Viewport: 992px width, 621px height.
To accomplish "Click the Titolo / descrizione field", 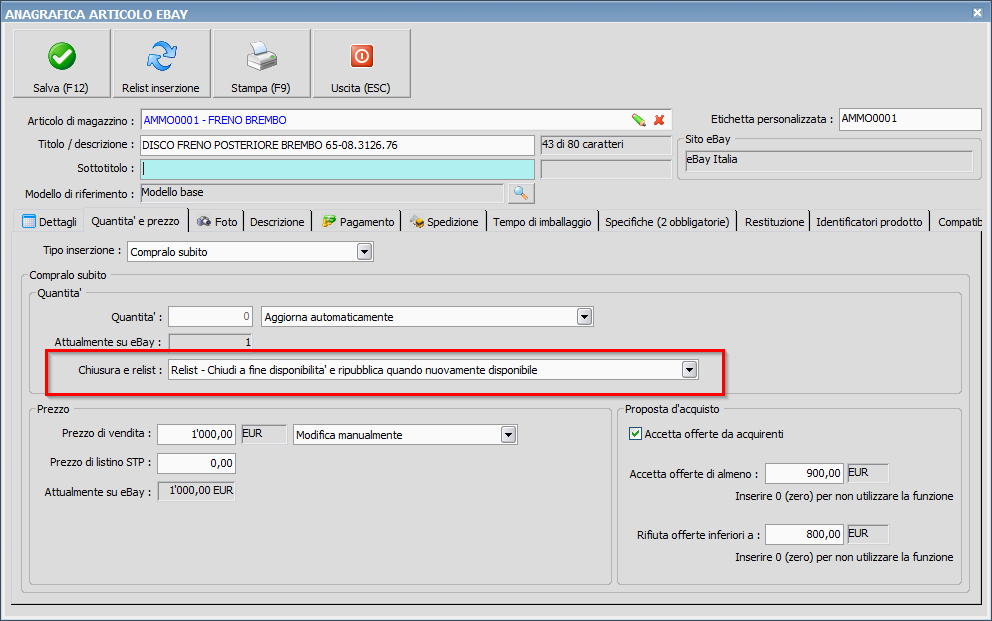I will click(337, 145).
